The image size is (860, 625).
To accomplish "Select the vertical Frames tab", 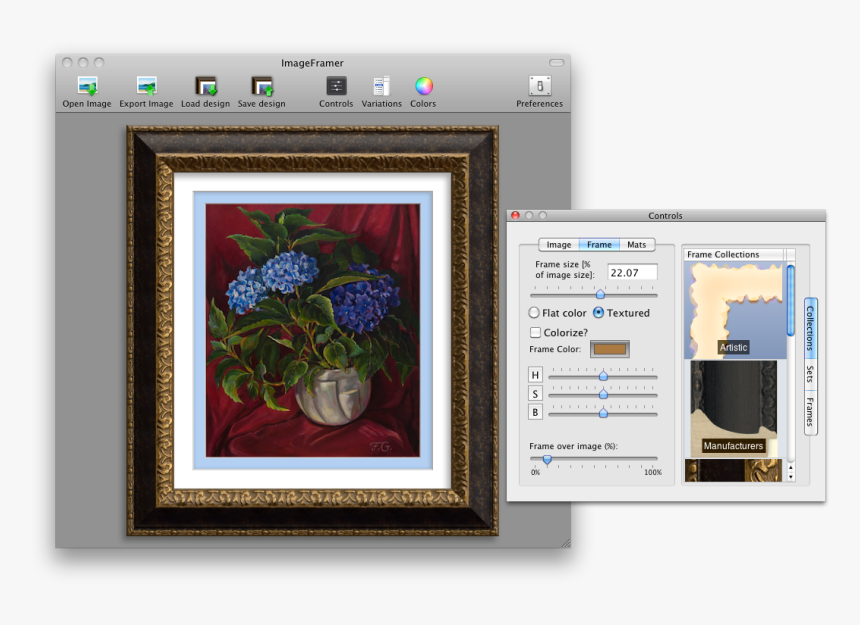I will [x=811, y=413].
